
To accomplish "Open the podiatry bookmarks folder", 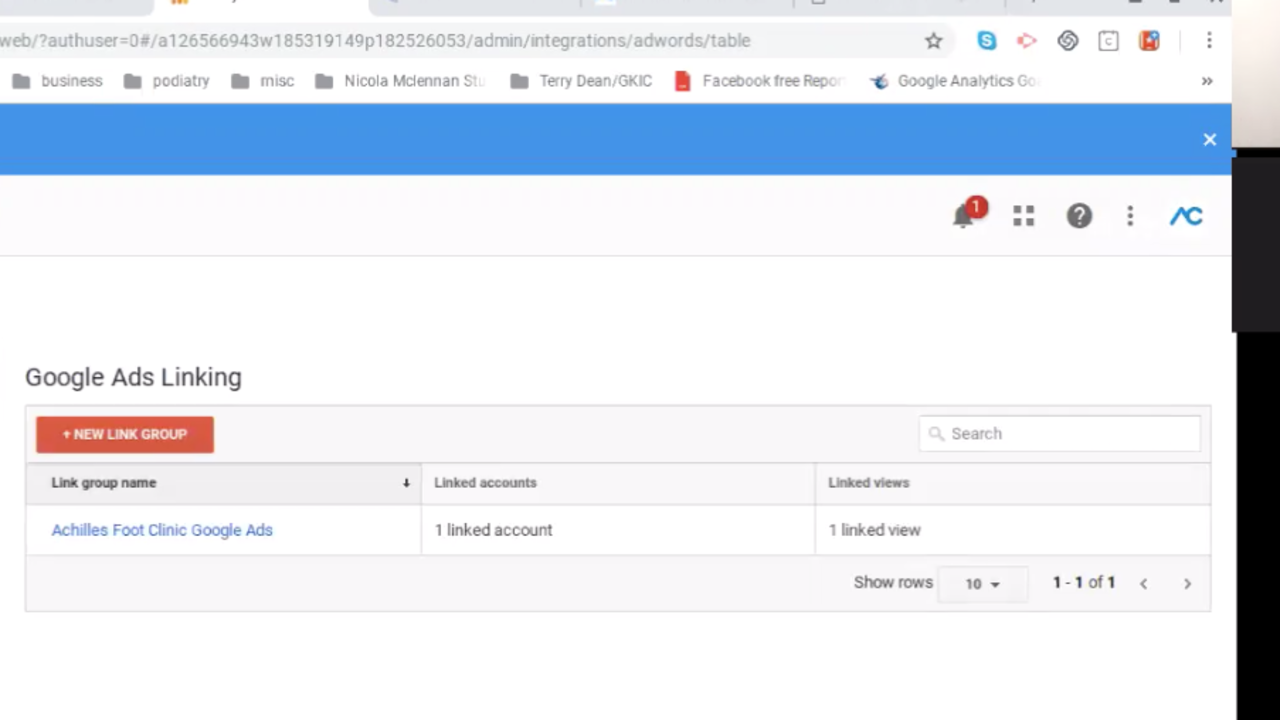I will 166,81.
